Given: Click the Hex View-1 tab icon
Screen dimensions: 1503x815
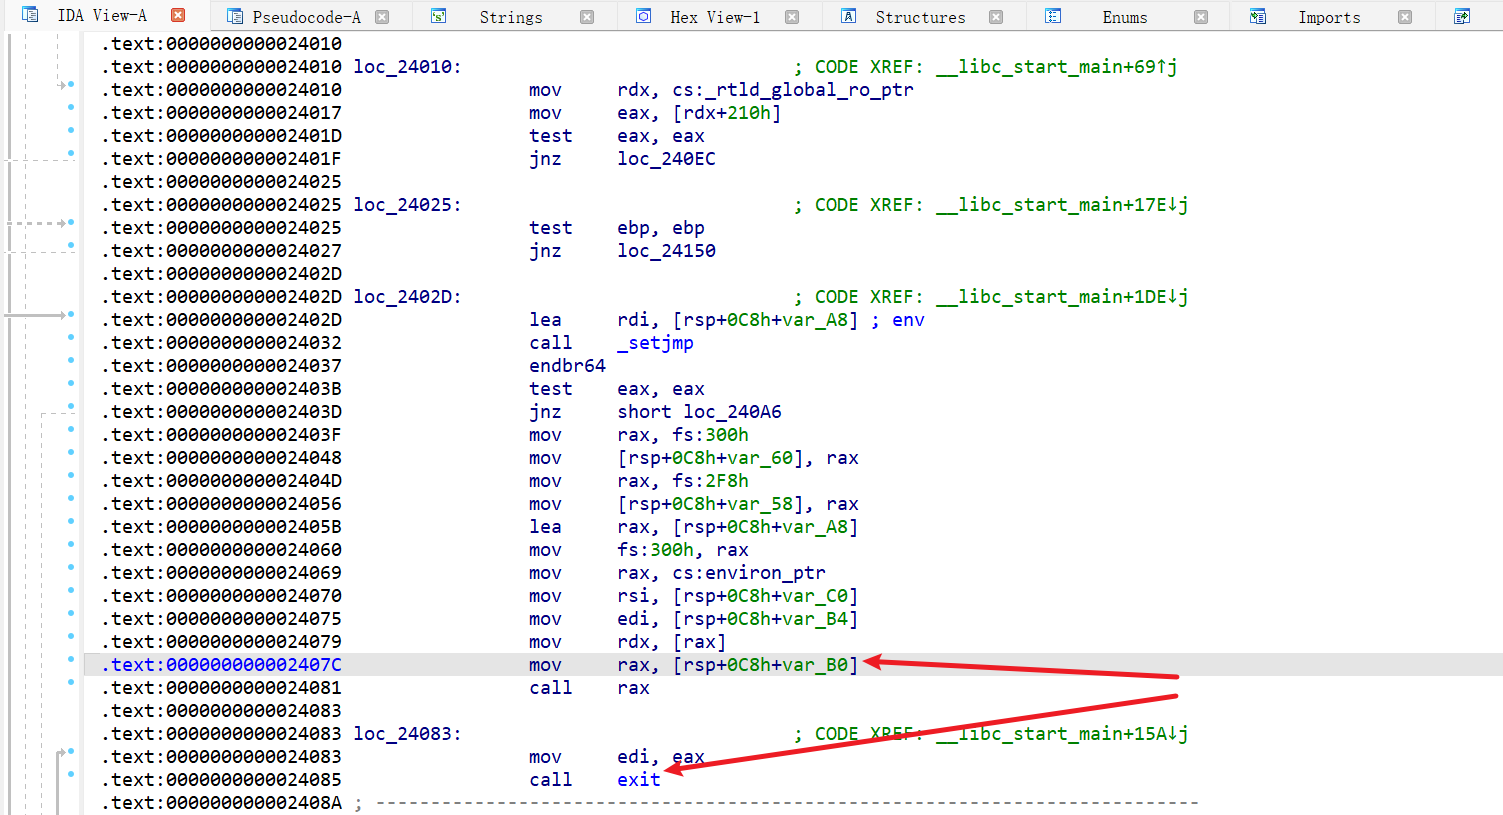Looking at the screenshot, I should (x=644, y=17).
